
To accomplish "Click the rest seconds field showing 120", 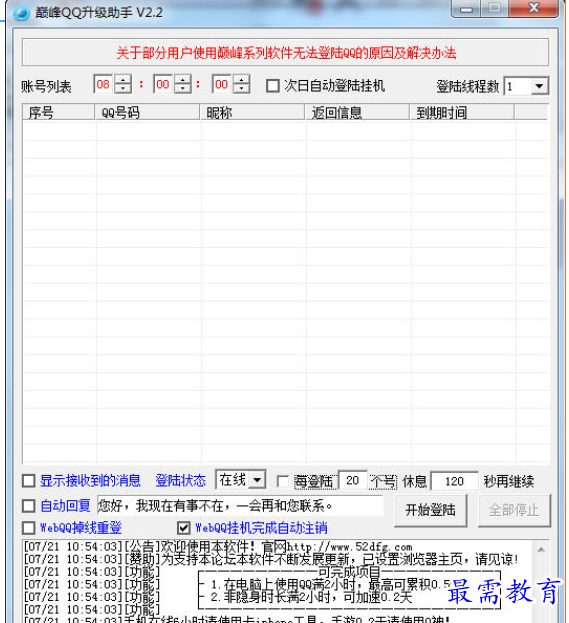I will click(x=455, y=482).
